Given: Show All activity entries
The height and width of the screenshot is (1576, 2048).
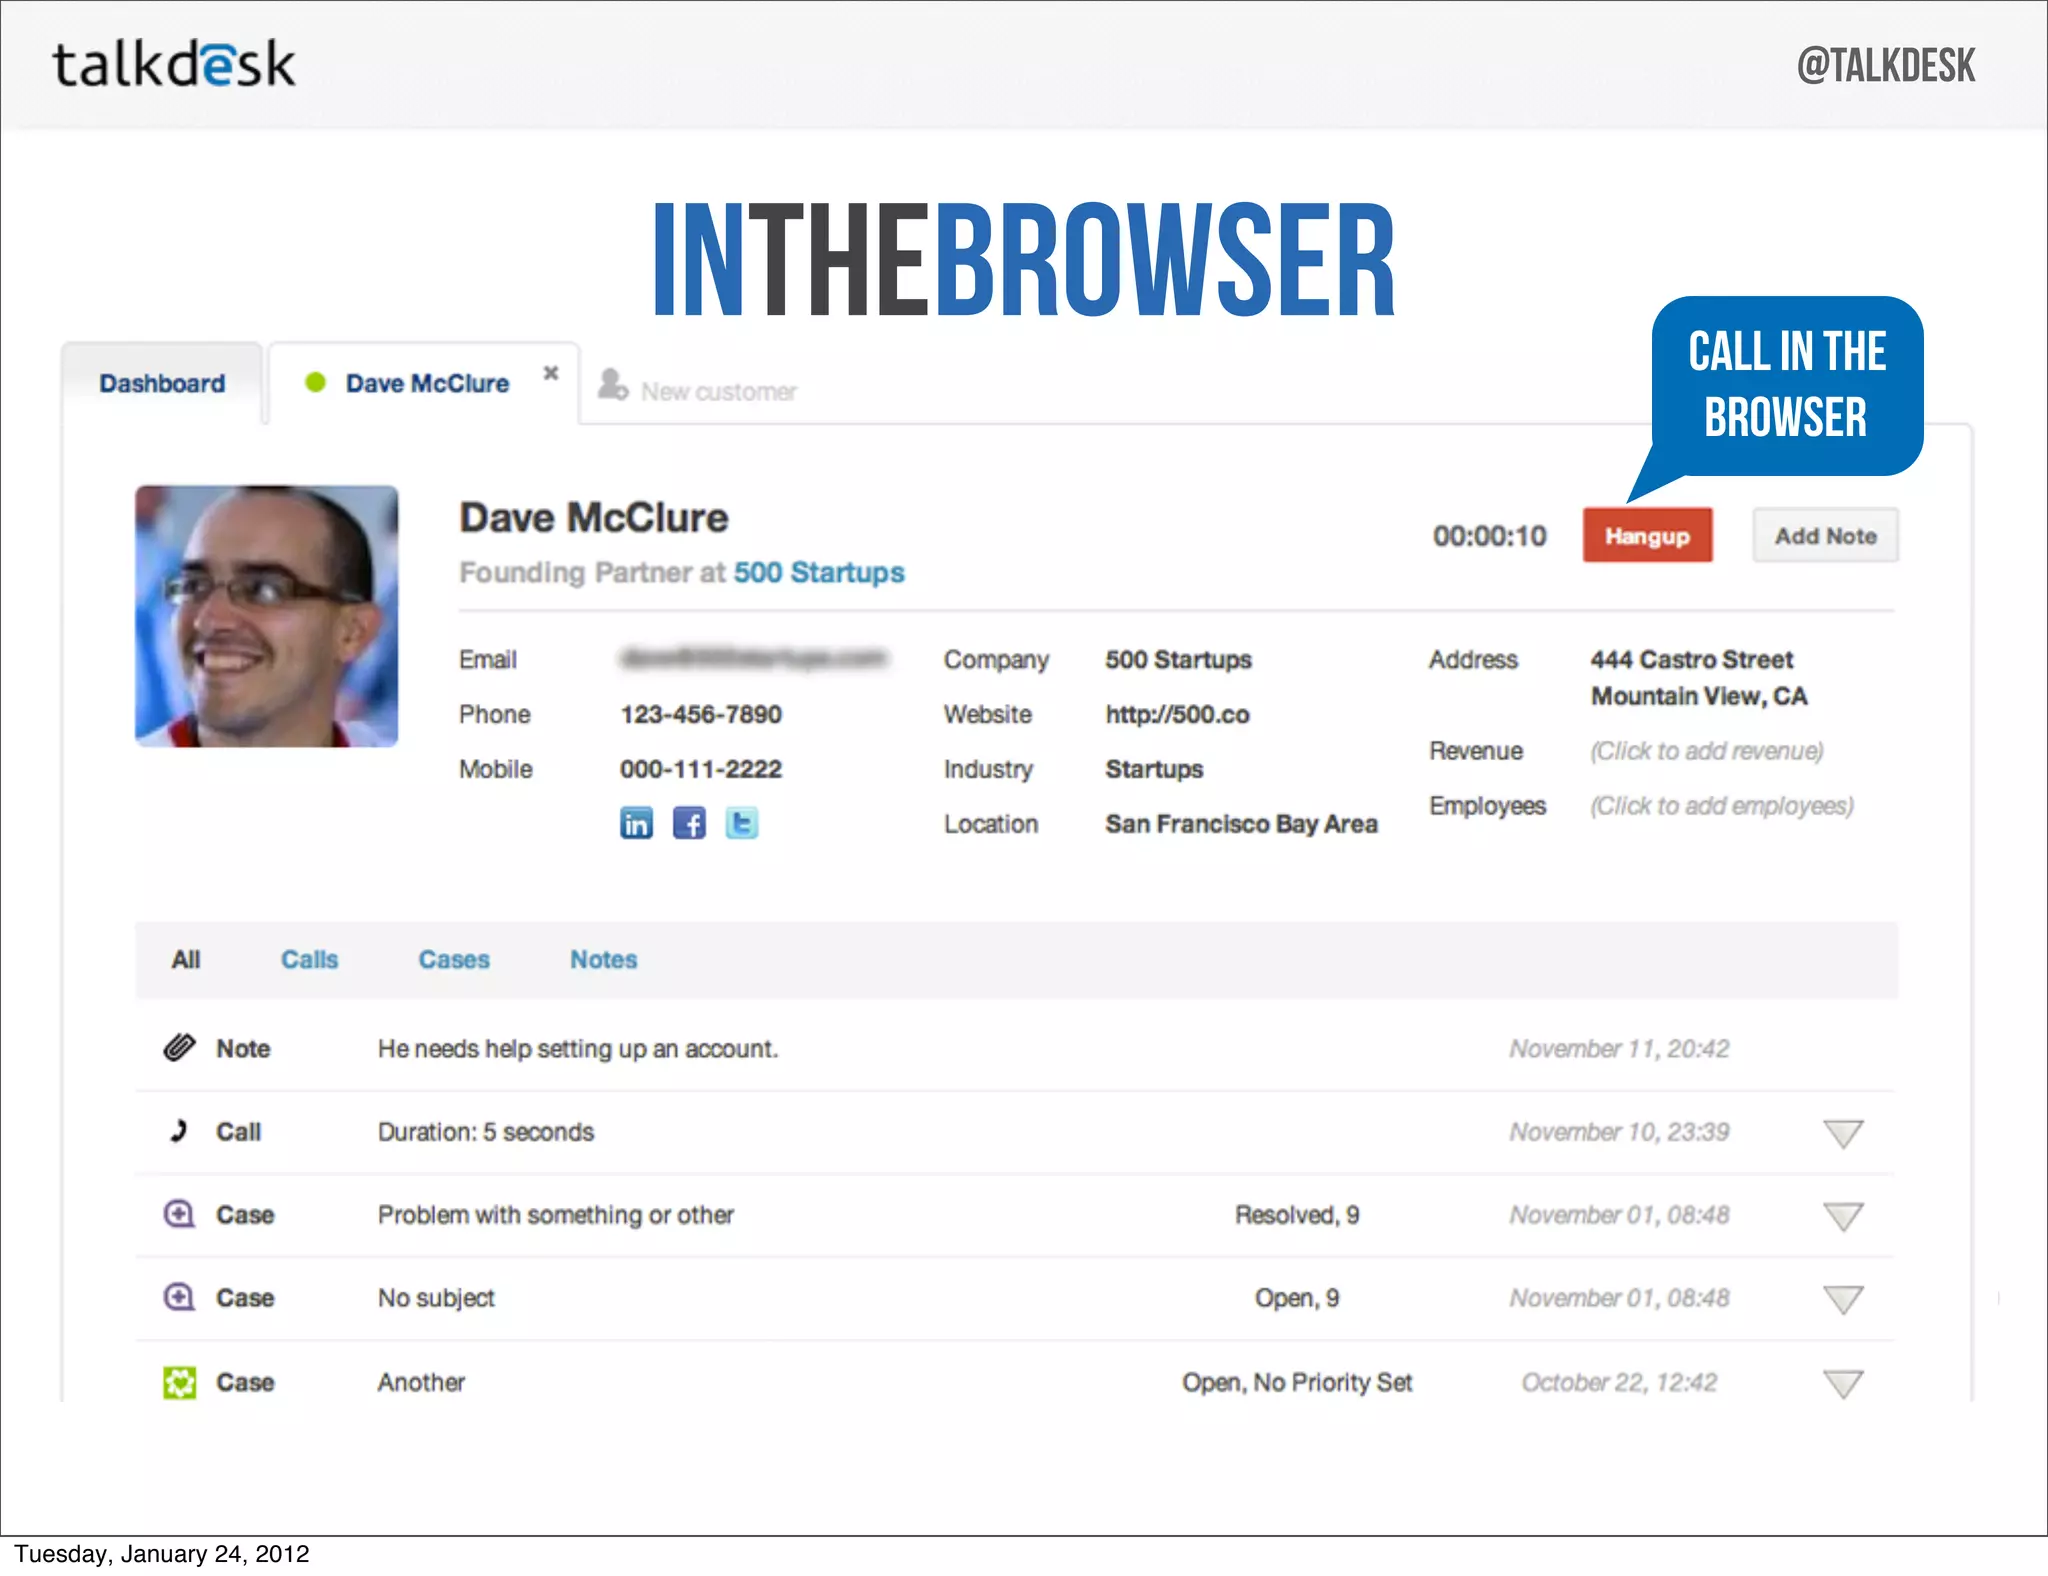Looking at the screenshot, I should [186, 959].
